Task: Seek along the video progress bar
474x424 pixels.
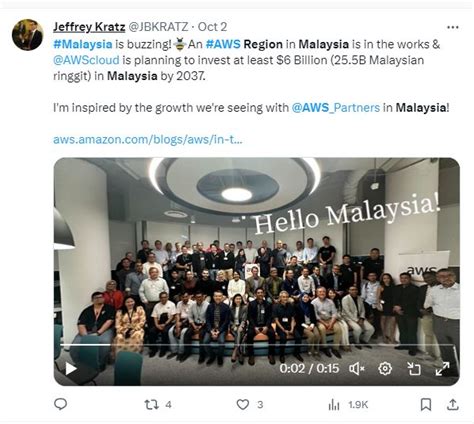Action: (257, 345)
